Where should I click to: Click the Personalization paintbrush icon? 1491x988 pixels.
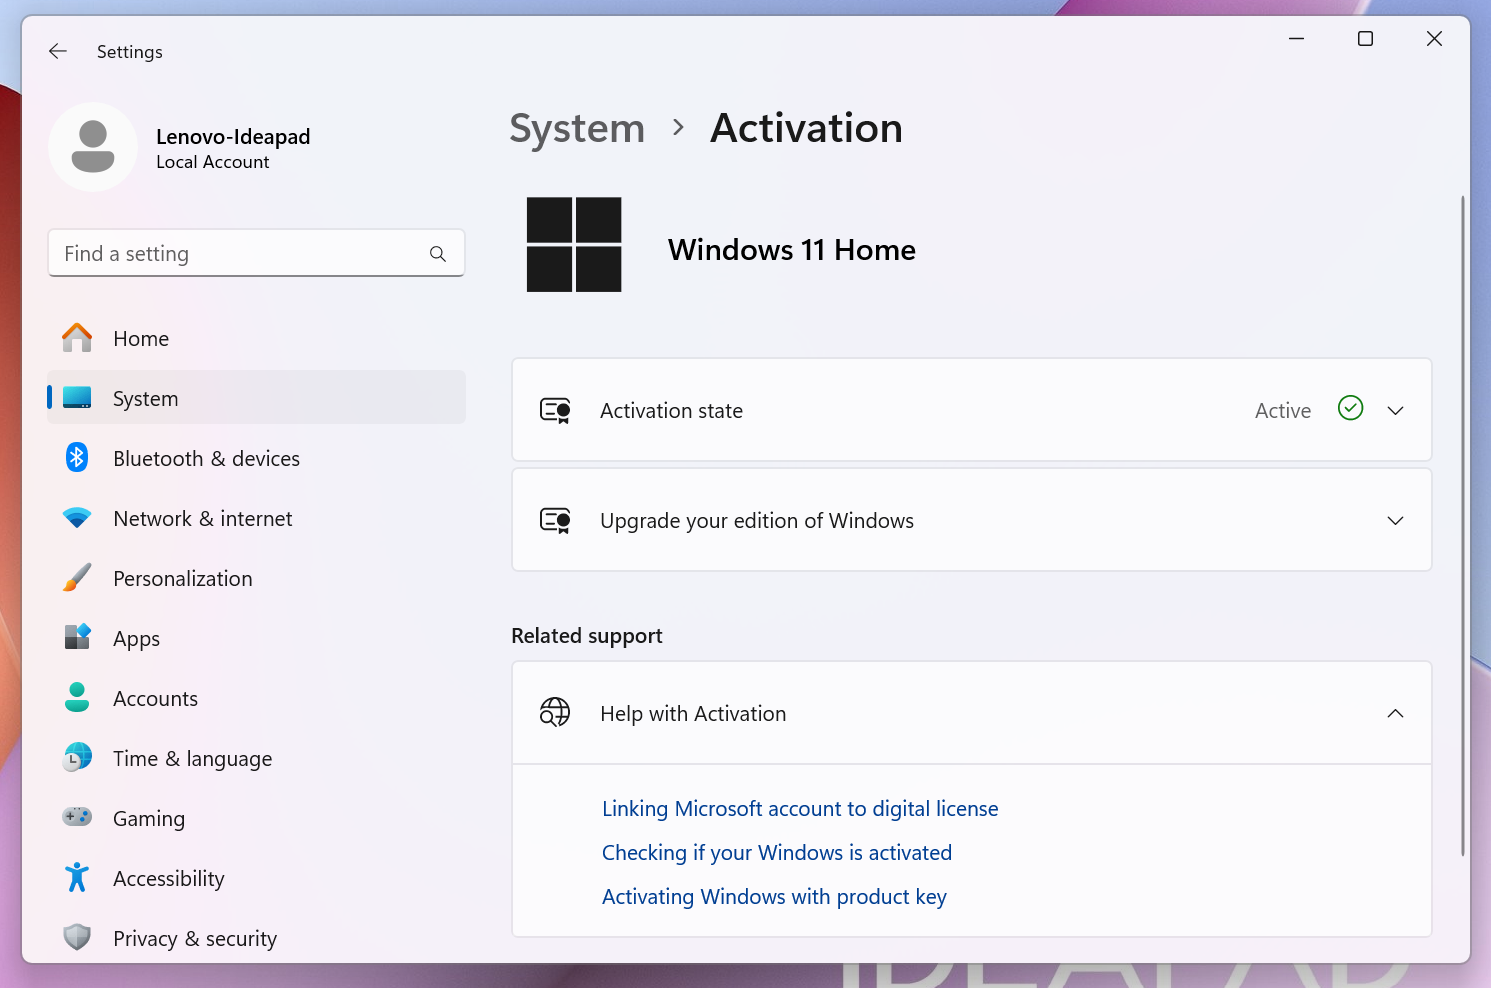[77, 578]
